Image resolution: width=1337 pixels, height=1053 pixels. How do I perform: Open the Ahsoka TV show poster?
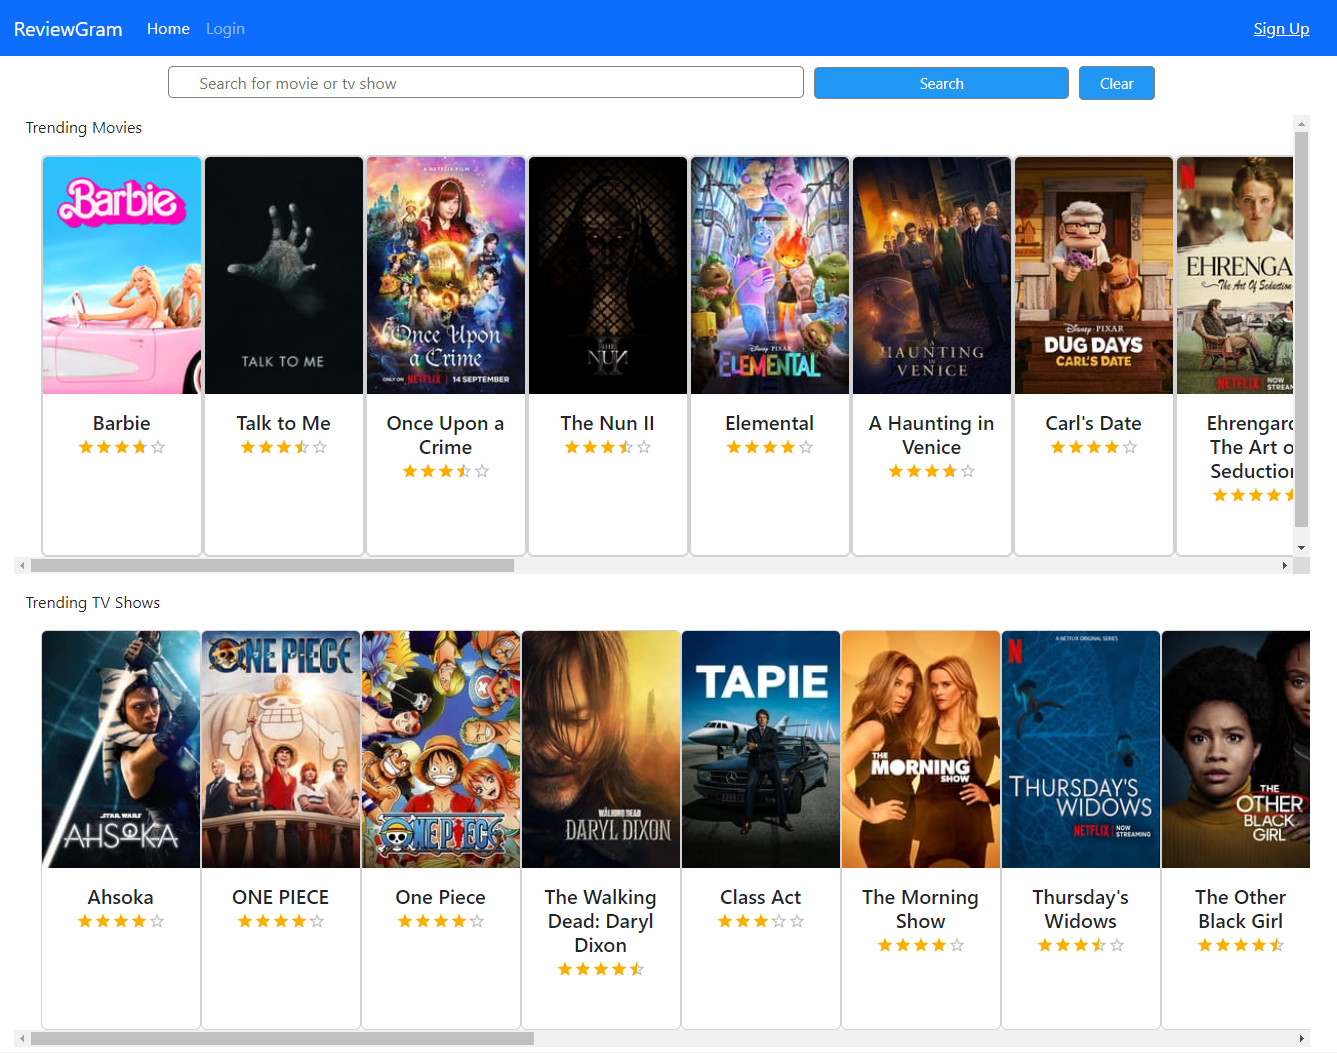(x=121, y=749)
